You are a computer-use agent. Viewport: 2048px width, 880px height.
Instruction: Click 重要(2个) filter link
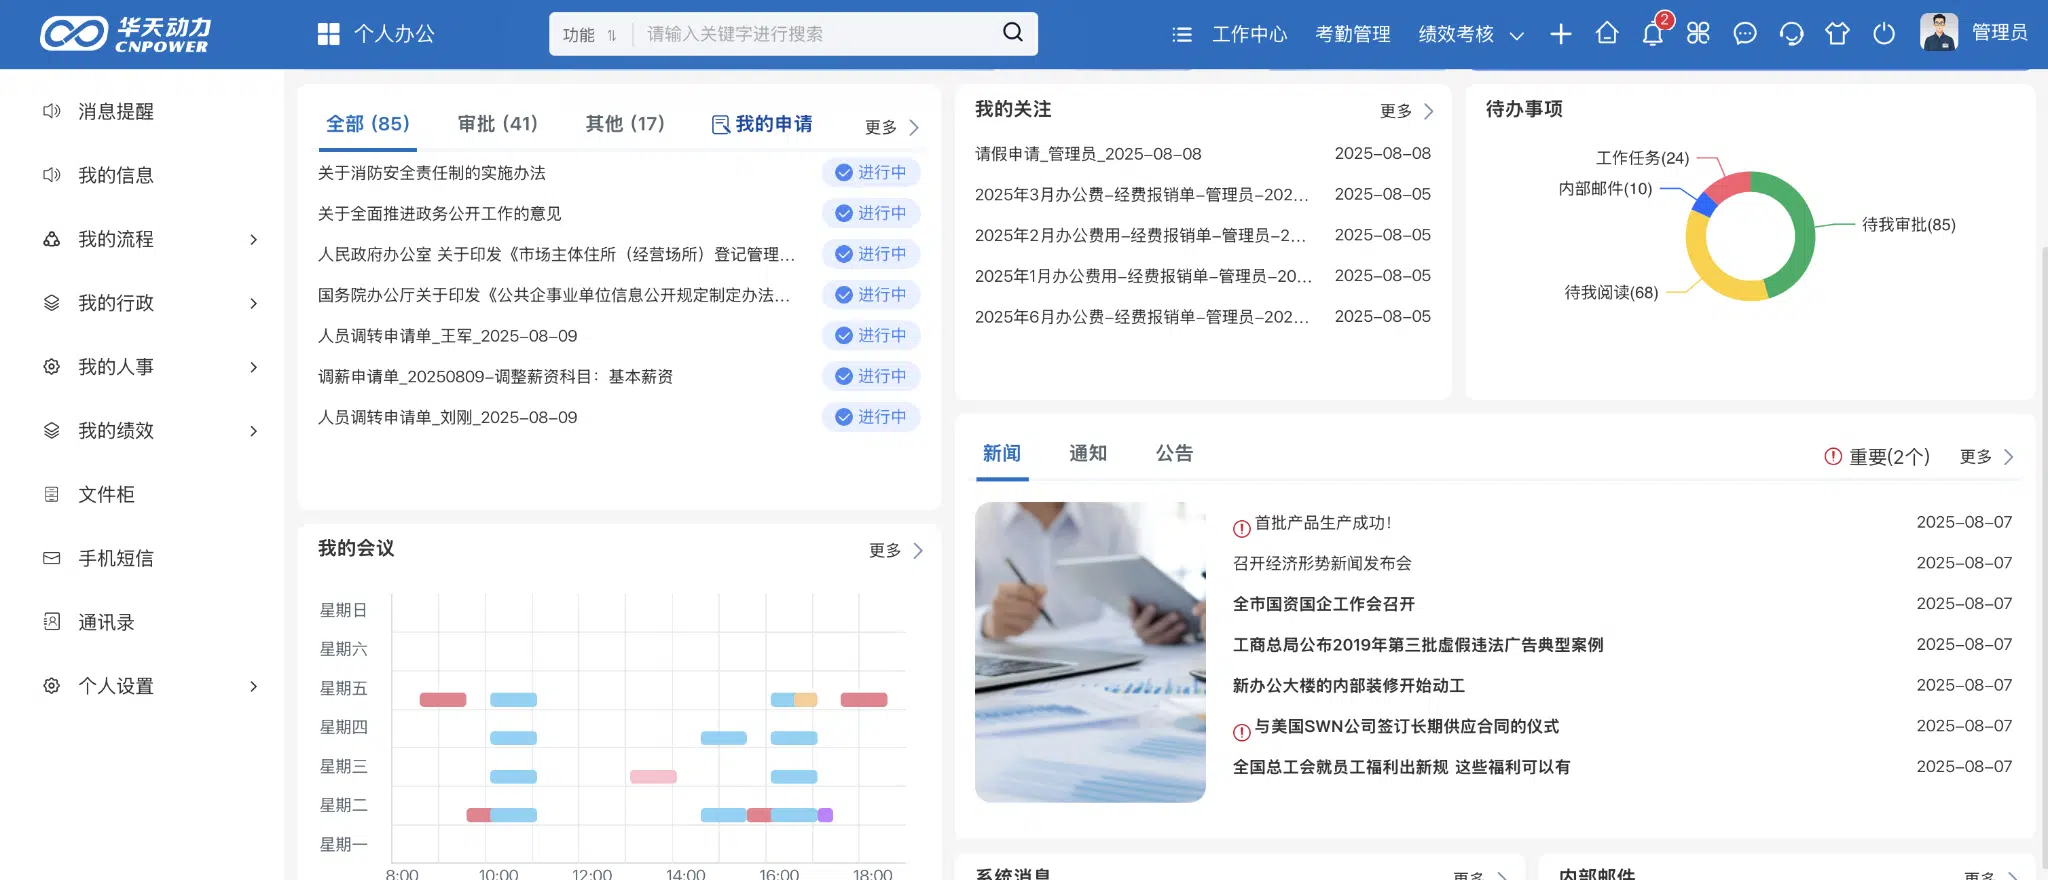click(1877, 457)
